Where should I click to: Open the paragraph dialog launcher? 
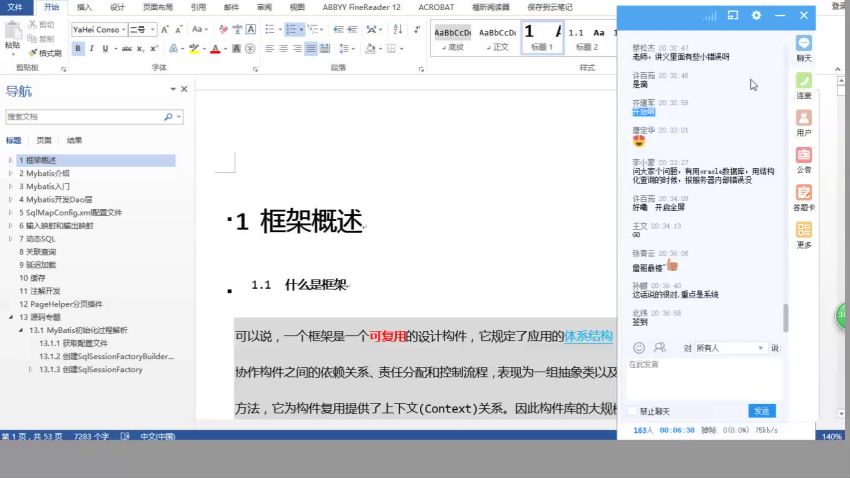(x=421, y=69)
